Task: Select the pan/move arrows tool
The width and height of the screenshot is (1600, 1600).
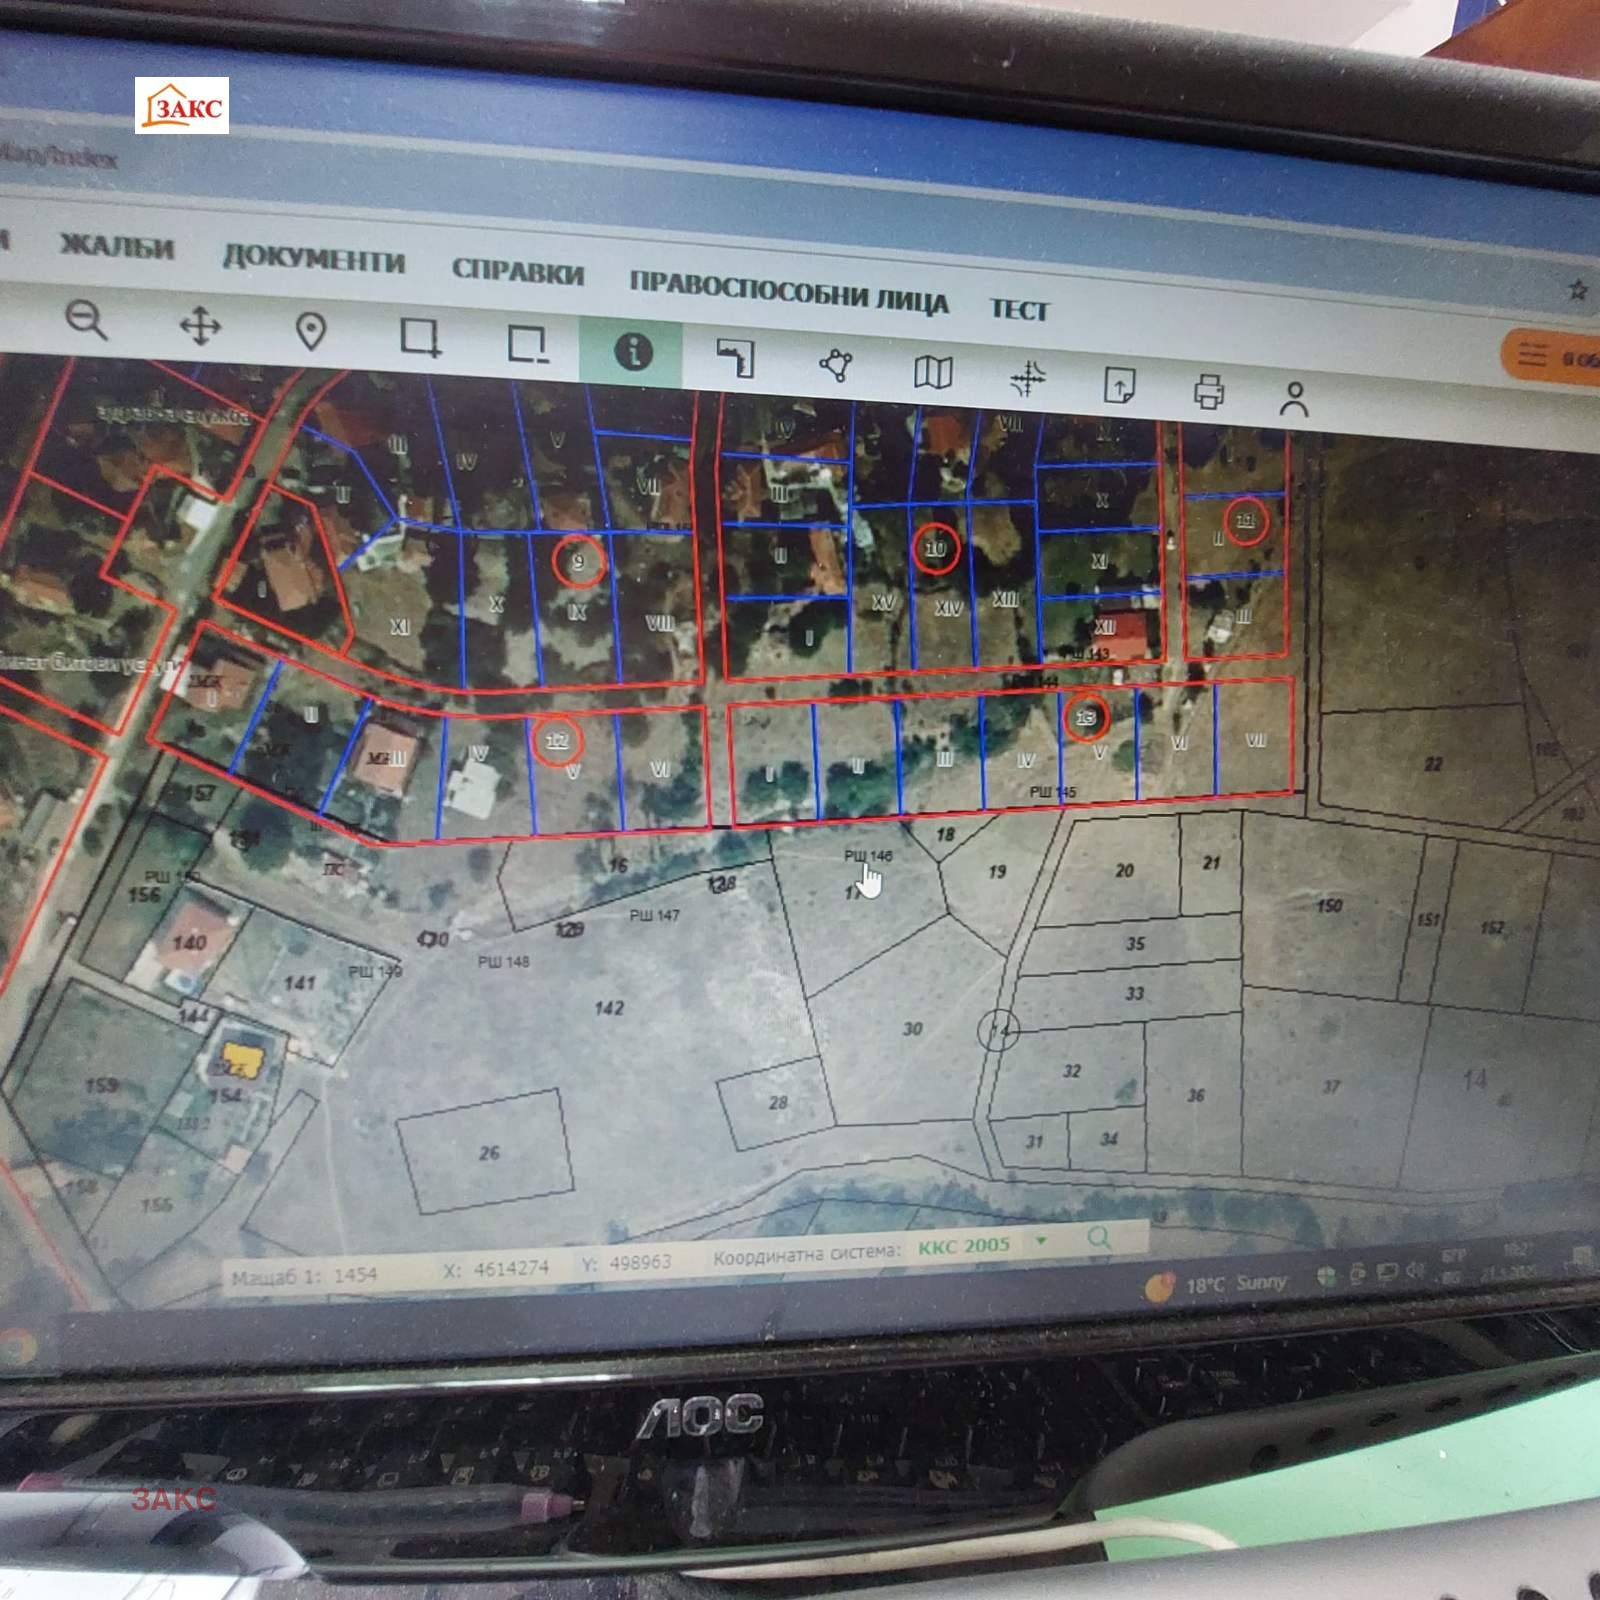Action: 199,326
